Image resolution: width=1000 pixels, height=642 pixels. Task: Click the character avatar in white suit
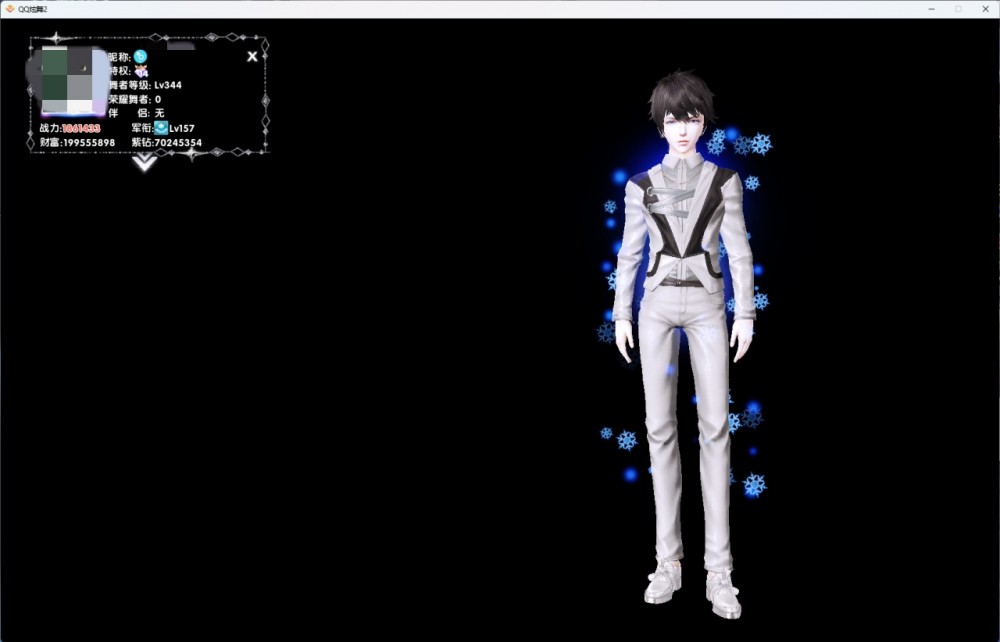coord(686,344)
